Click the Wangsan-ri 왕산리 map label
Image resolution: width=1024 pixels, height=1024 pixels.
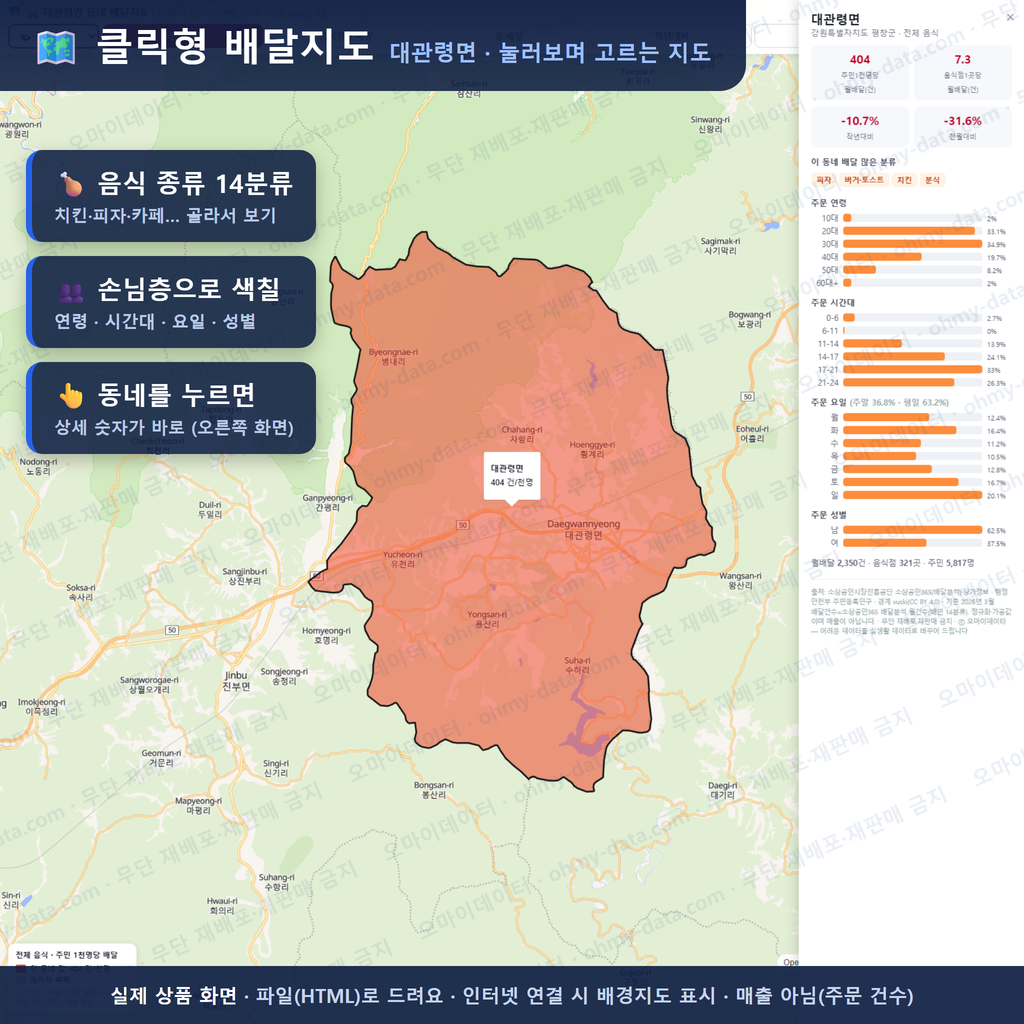(x=740, y=581)
